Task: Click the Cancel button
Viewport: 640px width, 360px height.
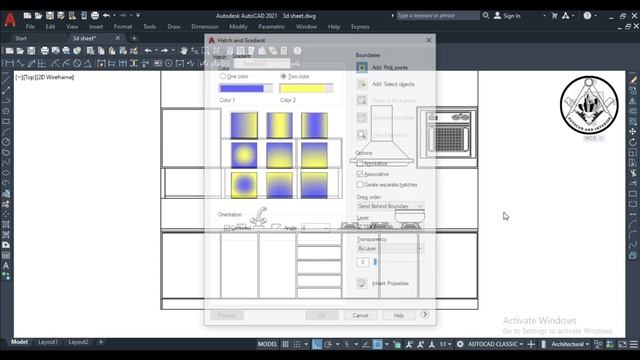Action: point(360,316)
